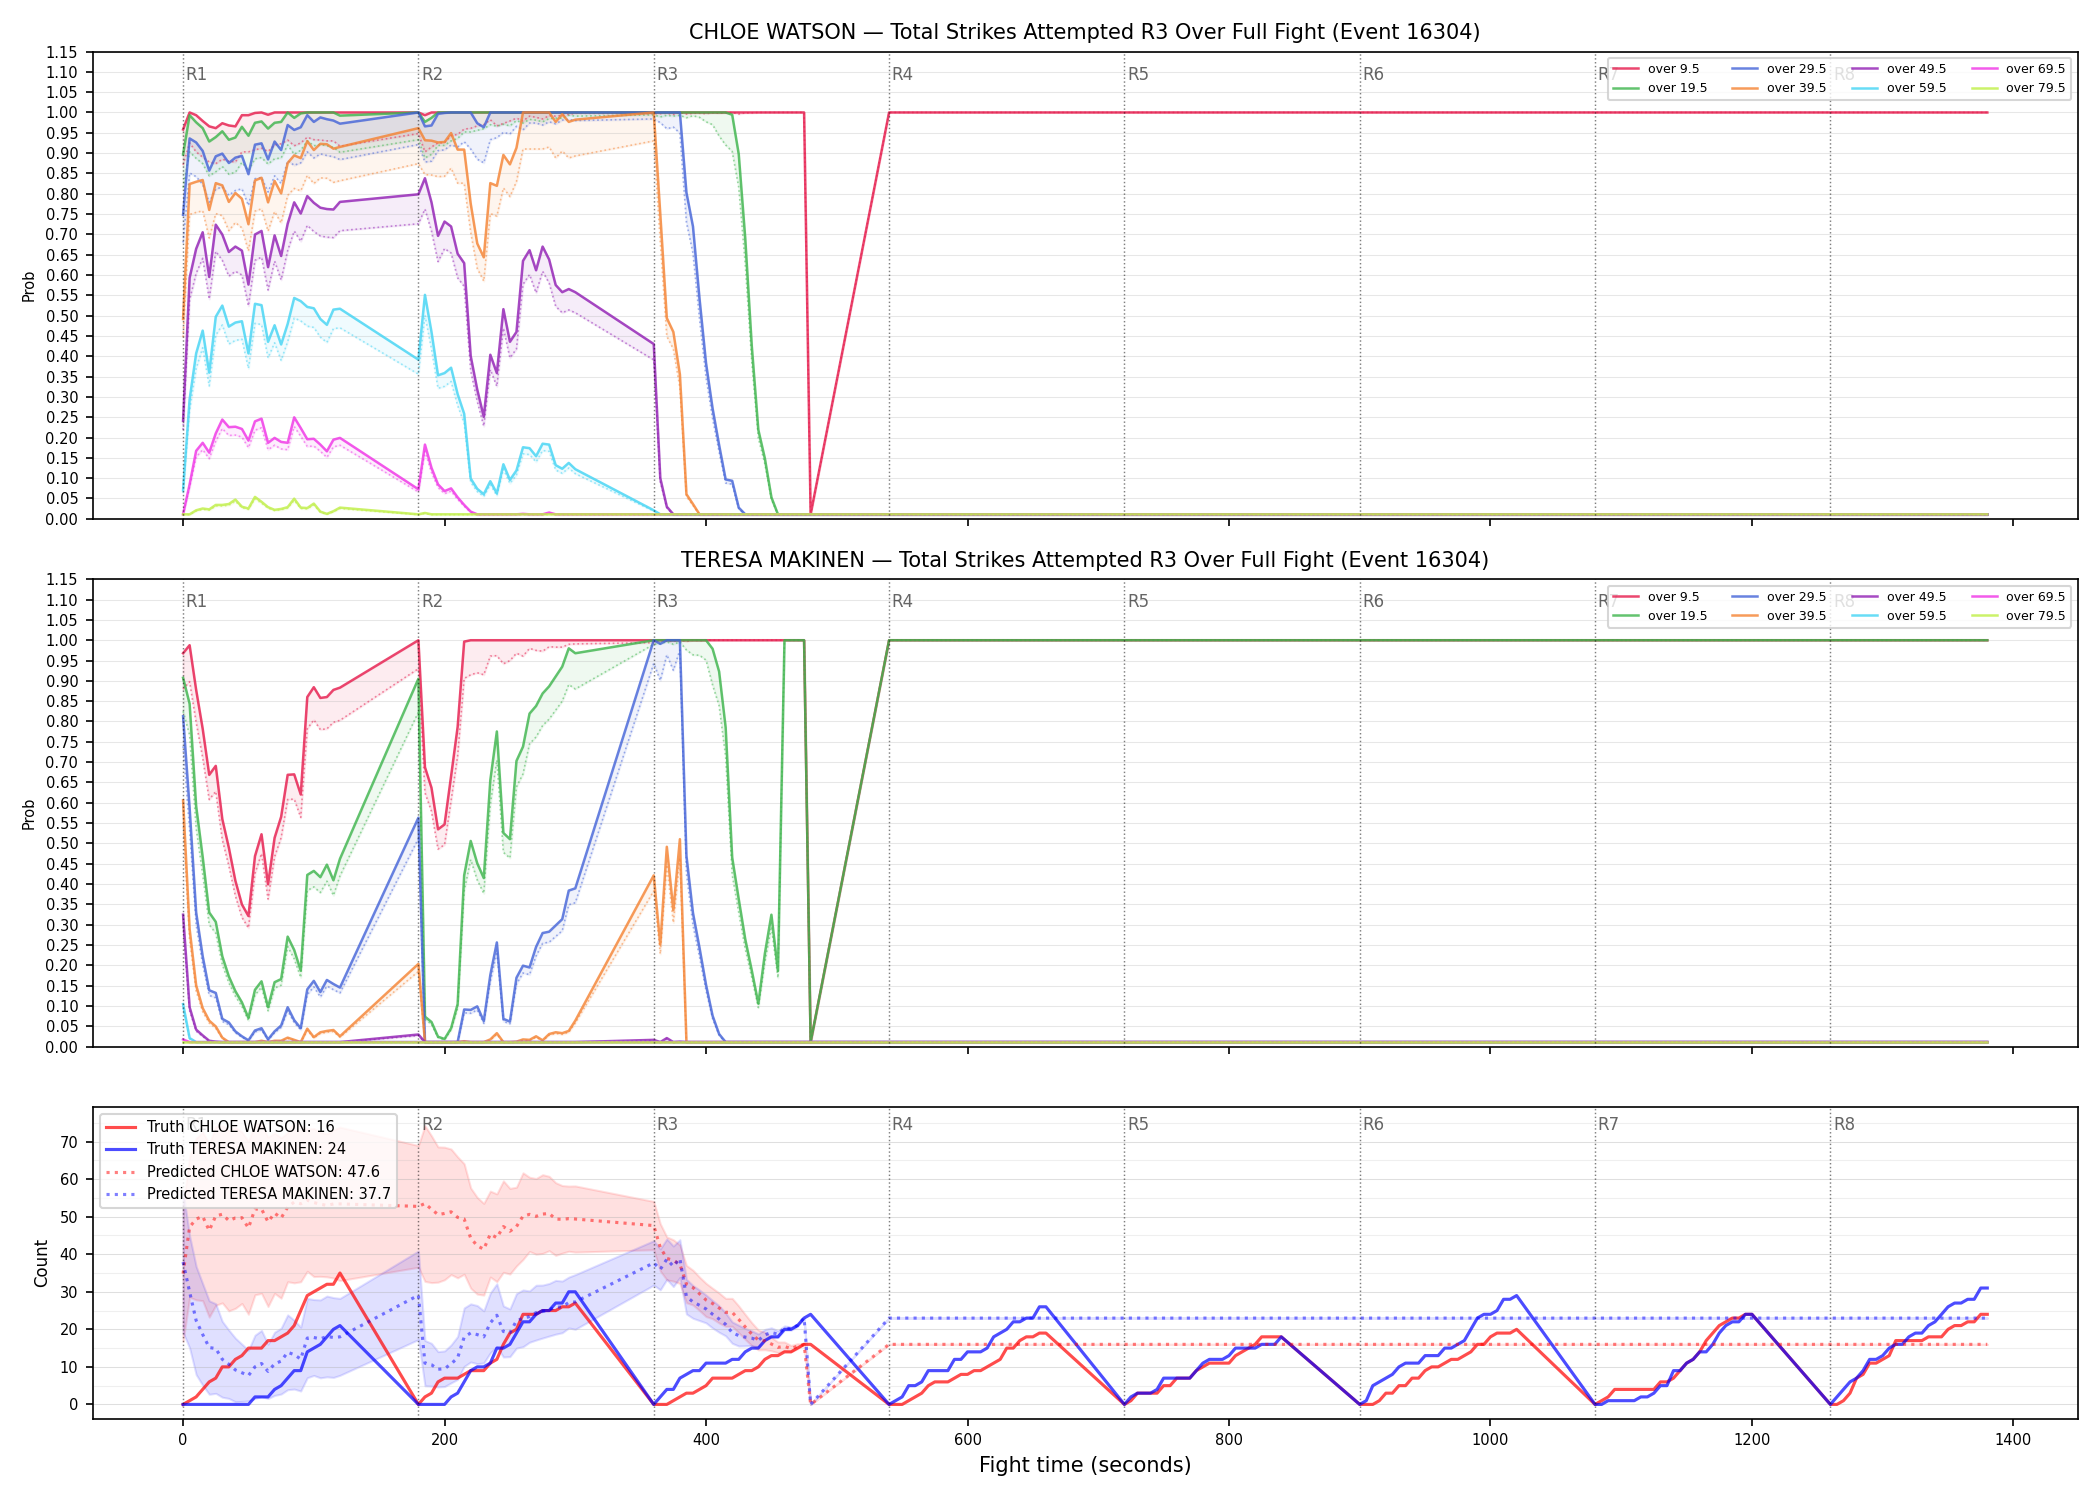Click the R6 marker in Teresa Makinen chart

(1373, 601)
